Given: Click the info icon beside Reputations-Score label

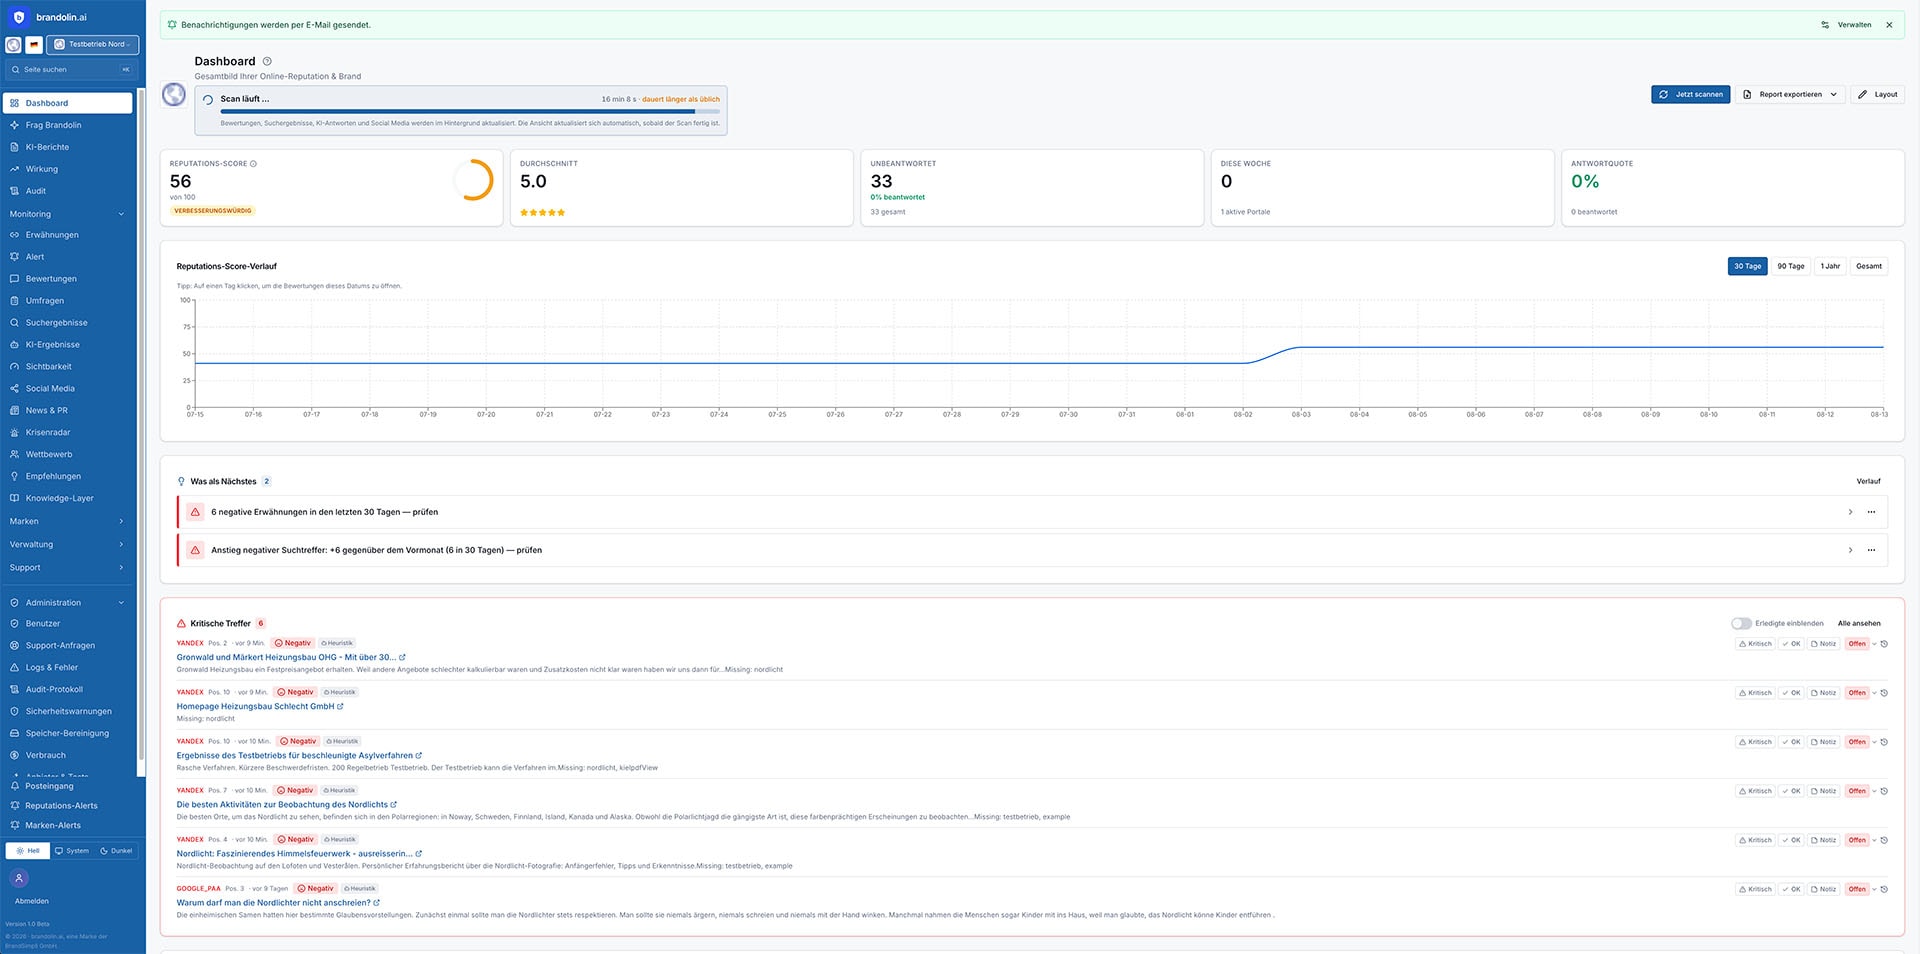Looking at the screenshot, I should tap(253, 164).
